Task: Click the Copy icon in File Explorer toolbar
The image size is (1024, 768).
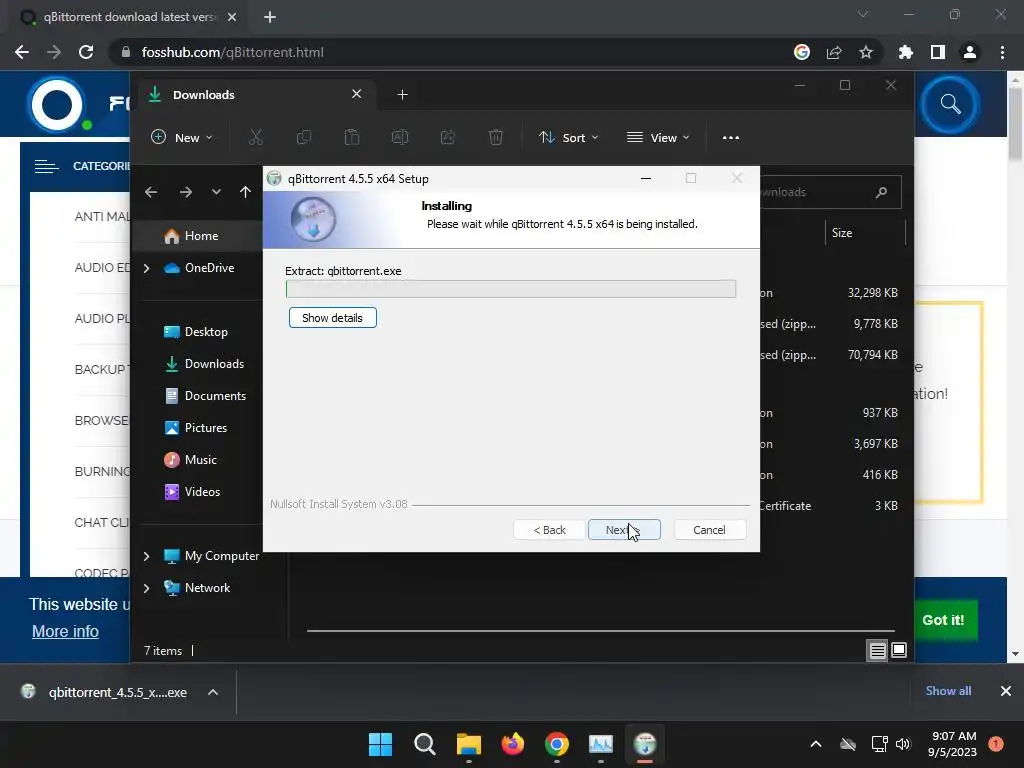Action: pyautogui.click(x=304, y=137)
